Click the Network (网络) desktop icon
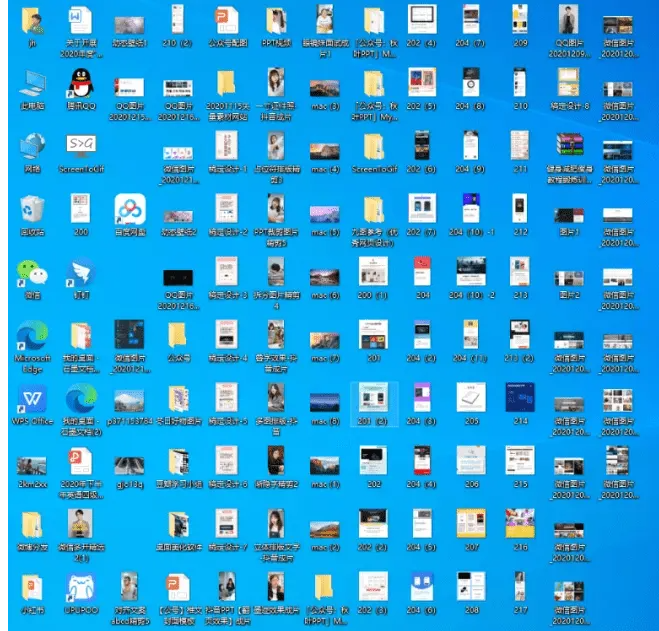 click(x=32, y=148)
